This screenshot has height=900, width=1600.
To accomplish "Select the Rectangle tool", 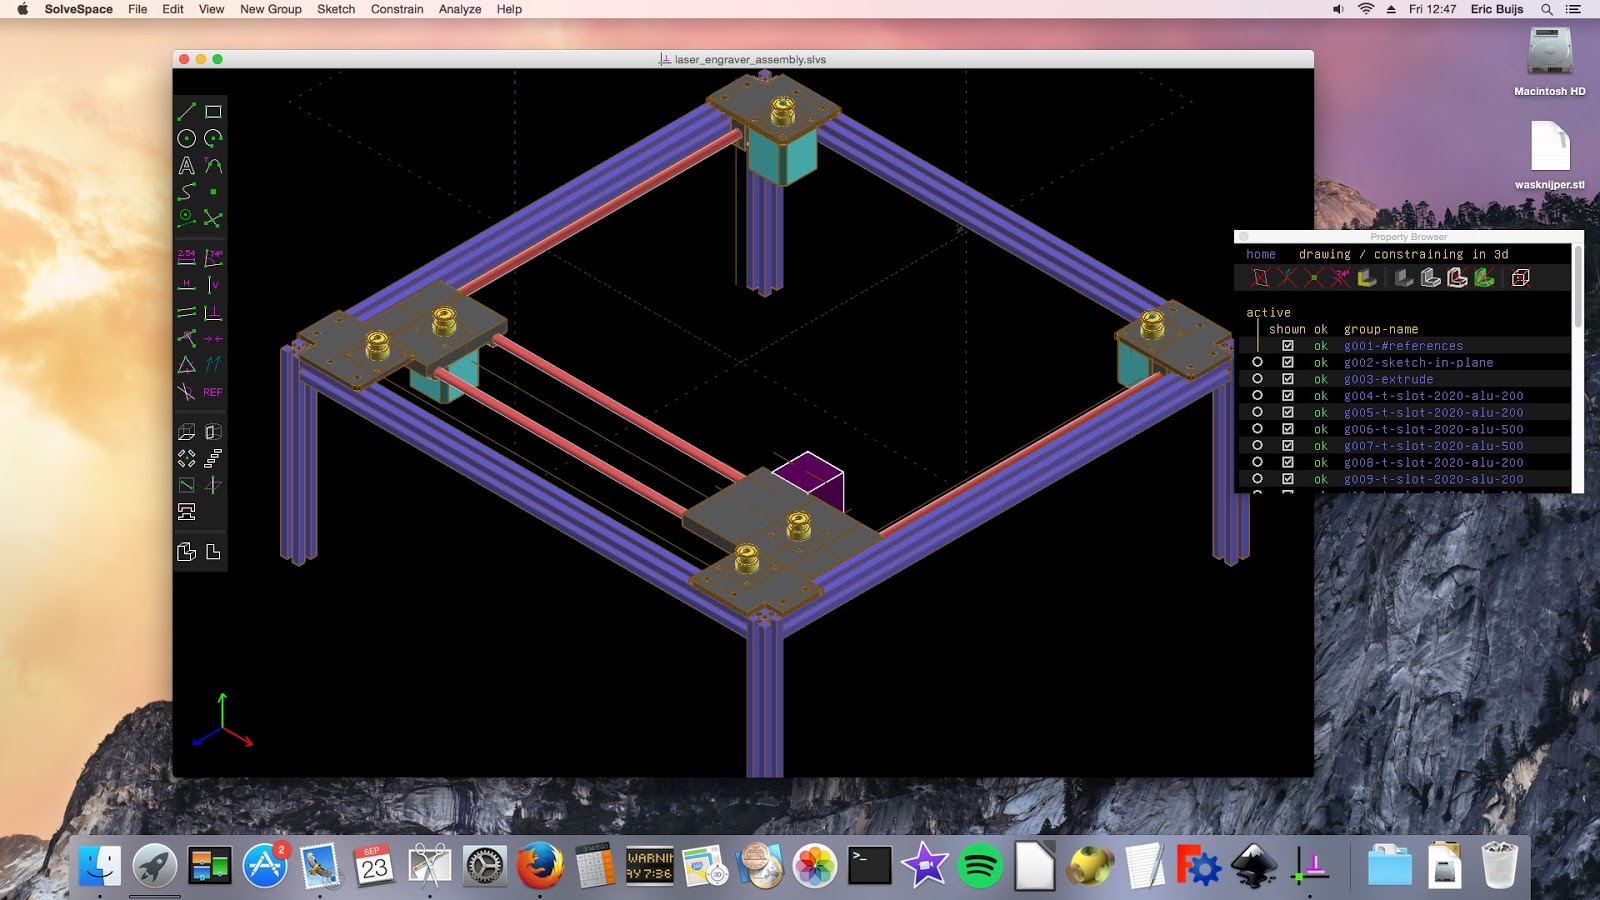I will pos(213,111).
